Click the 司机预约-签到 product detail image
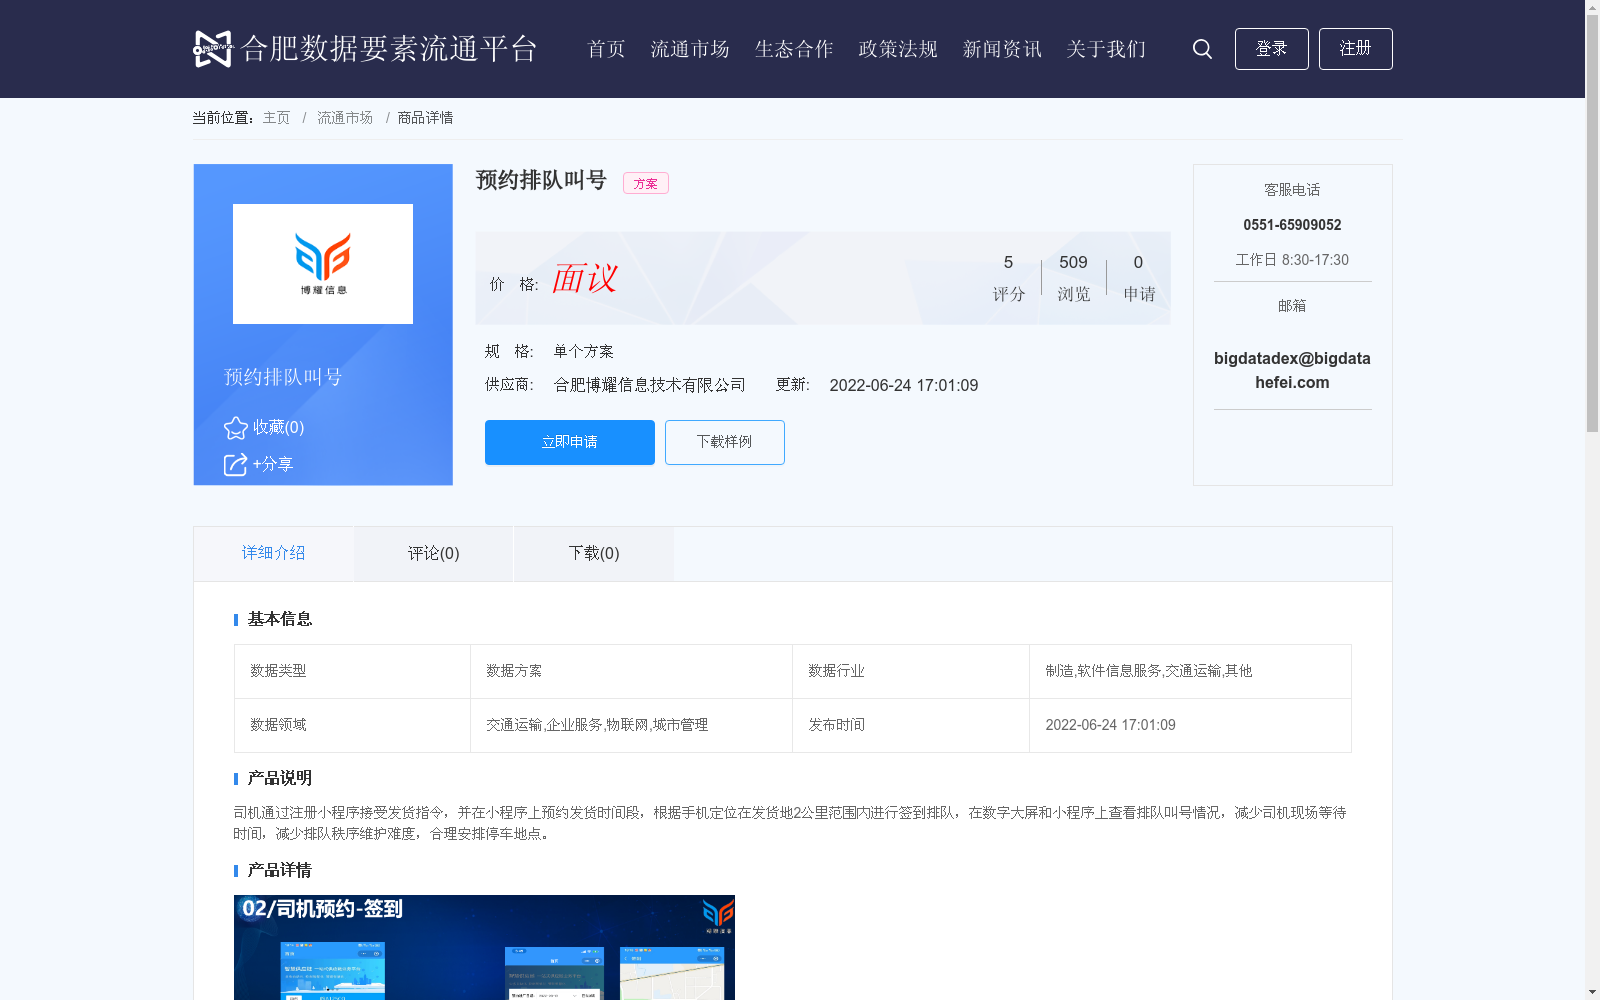 [x=484, y=947]
